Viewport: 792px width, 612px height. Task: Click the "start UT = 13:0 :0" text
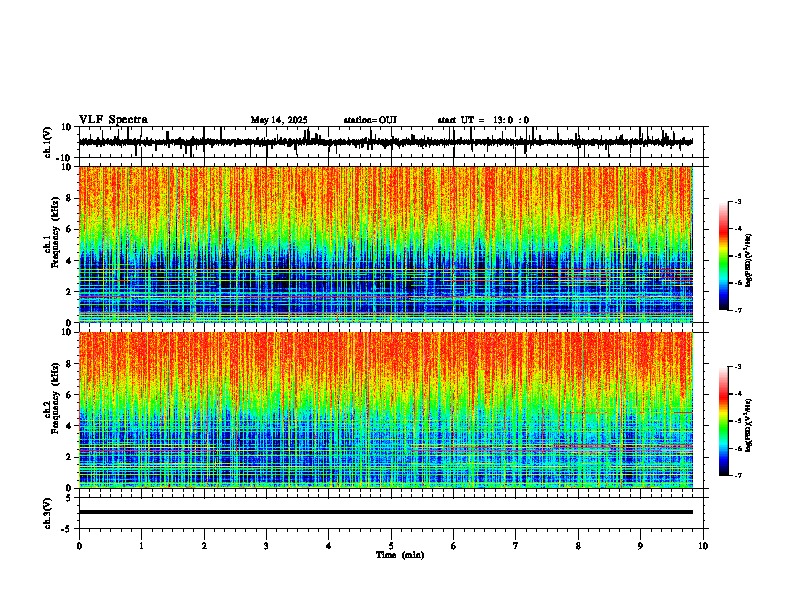(483, 120)
